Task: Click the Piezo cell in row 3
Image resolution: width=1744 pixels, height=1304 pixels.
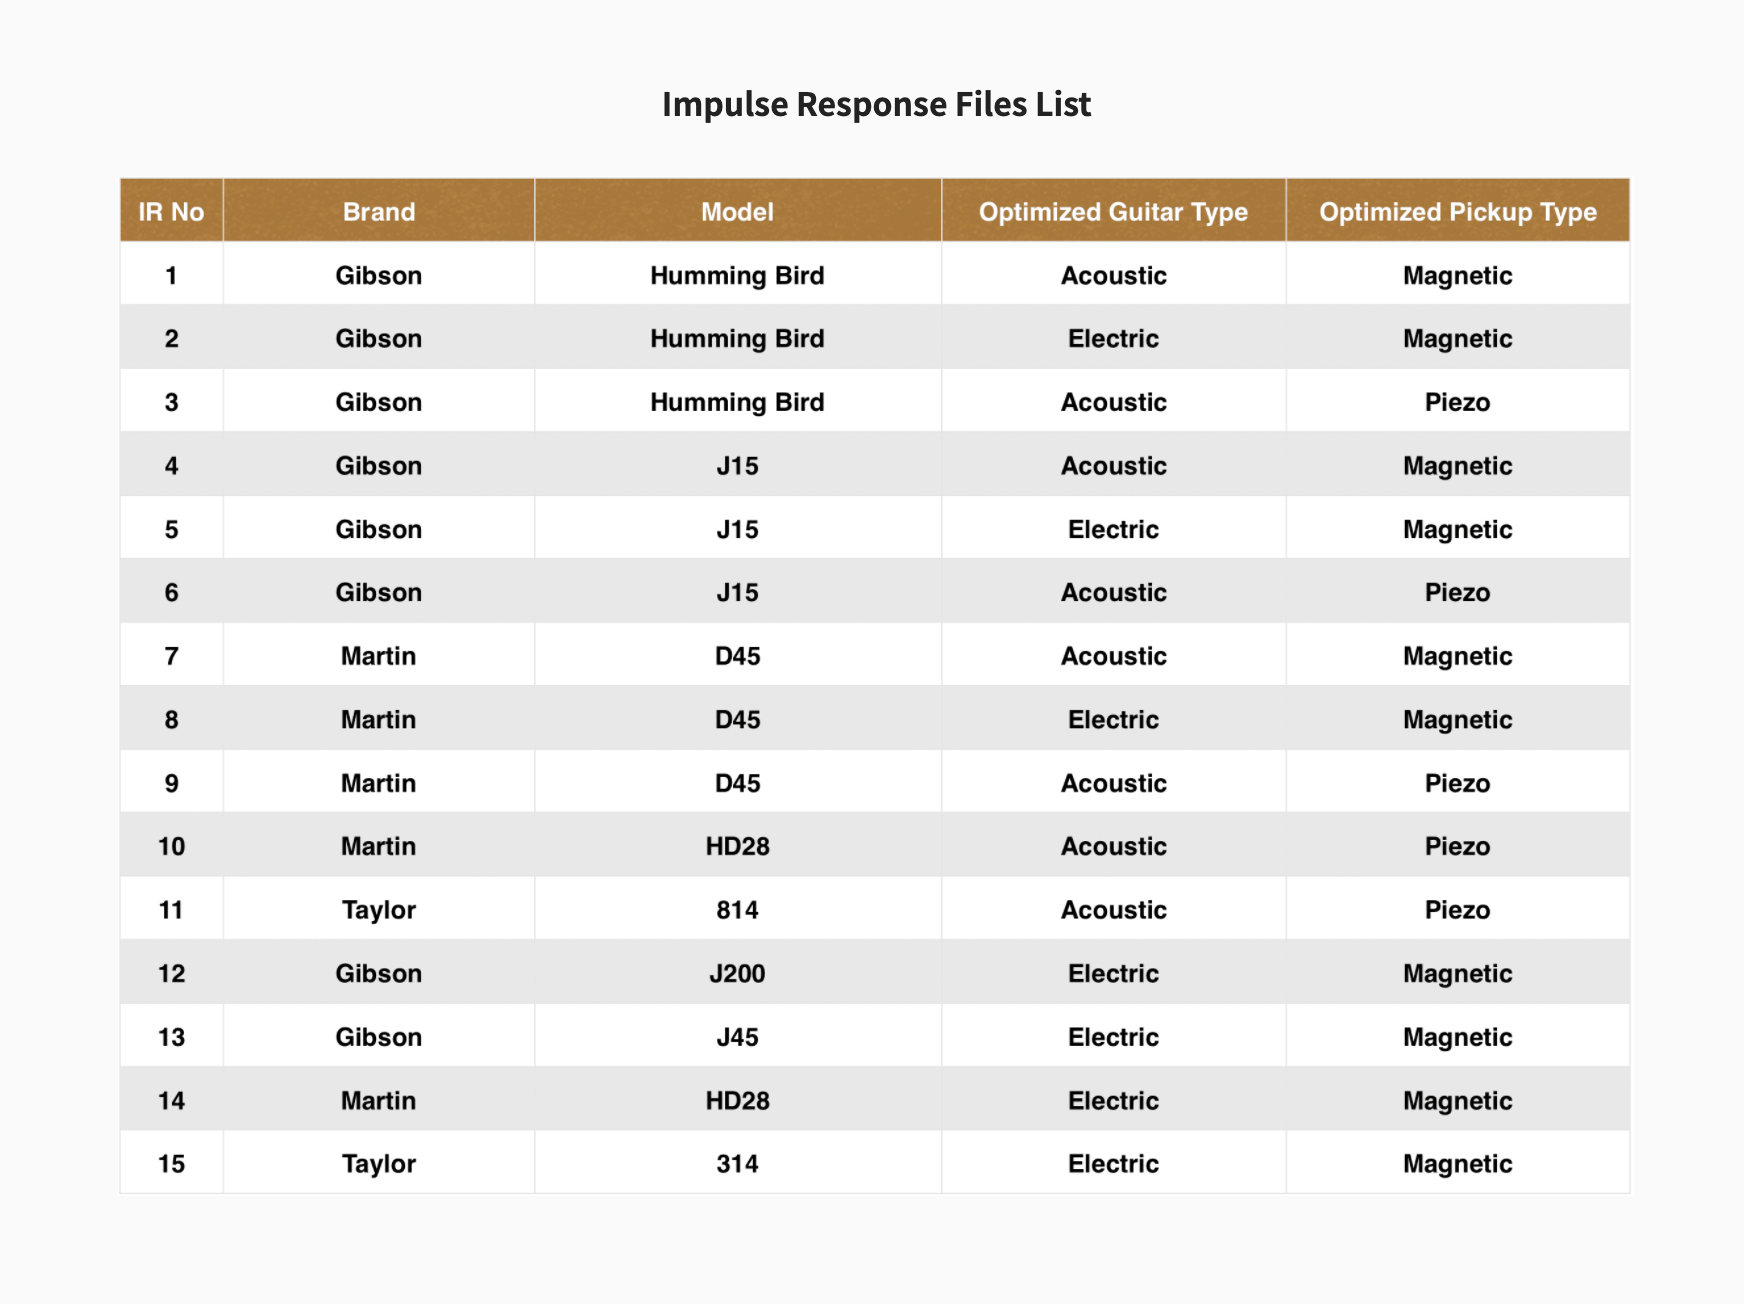Action: point(1457,402)
